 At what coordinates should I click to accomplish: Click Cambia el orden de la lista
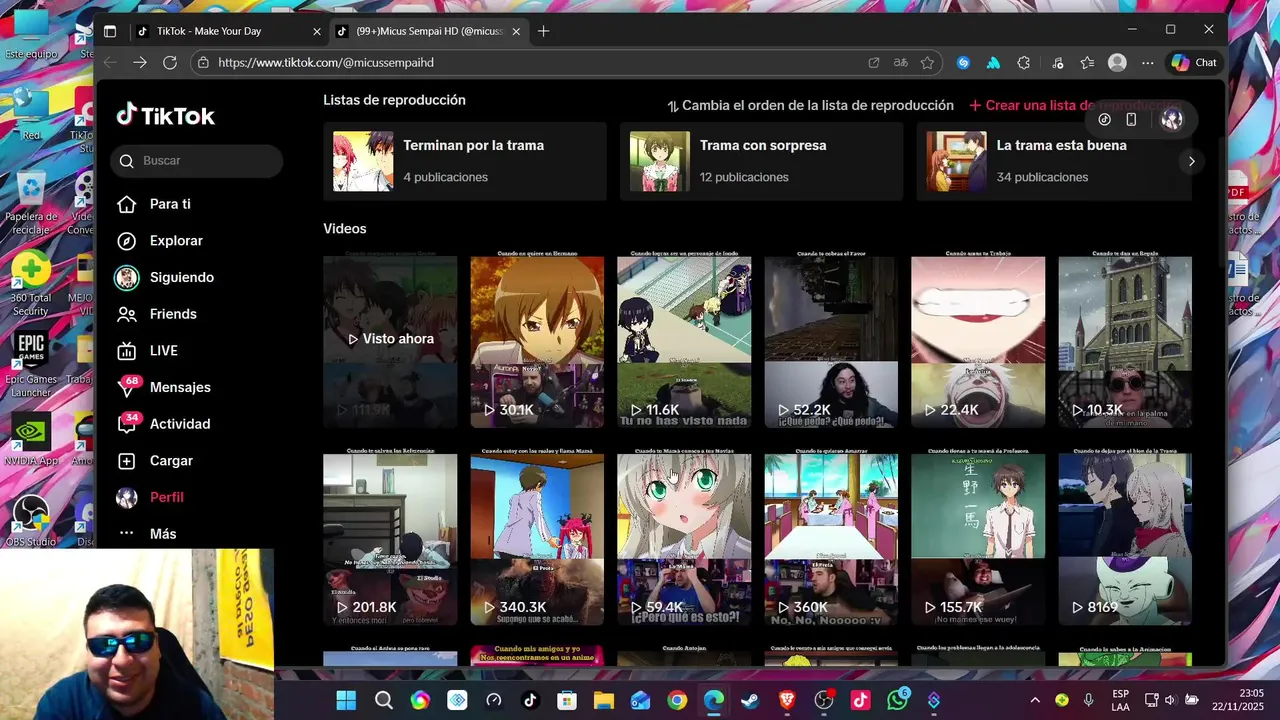tap(810, 105)
